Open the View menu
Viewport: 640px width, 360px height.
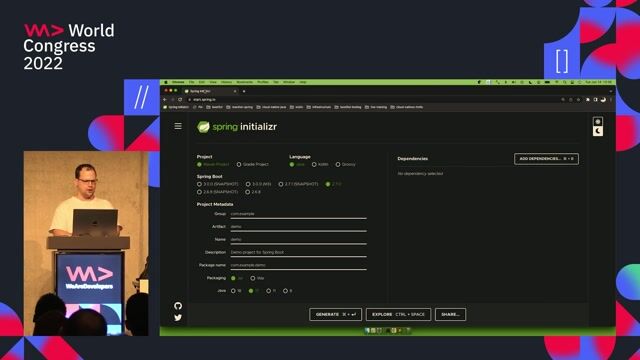pos(213,82)
